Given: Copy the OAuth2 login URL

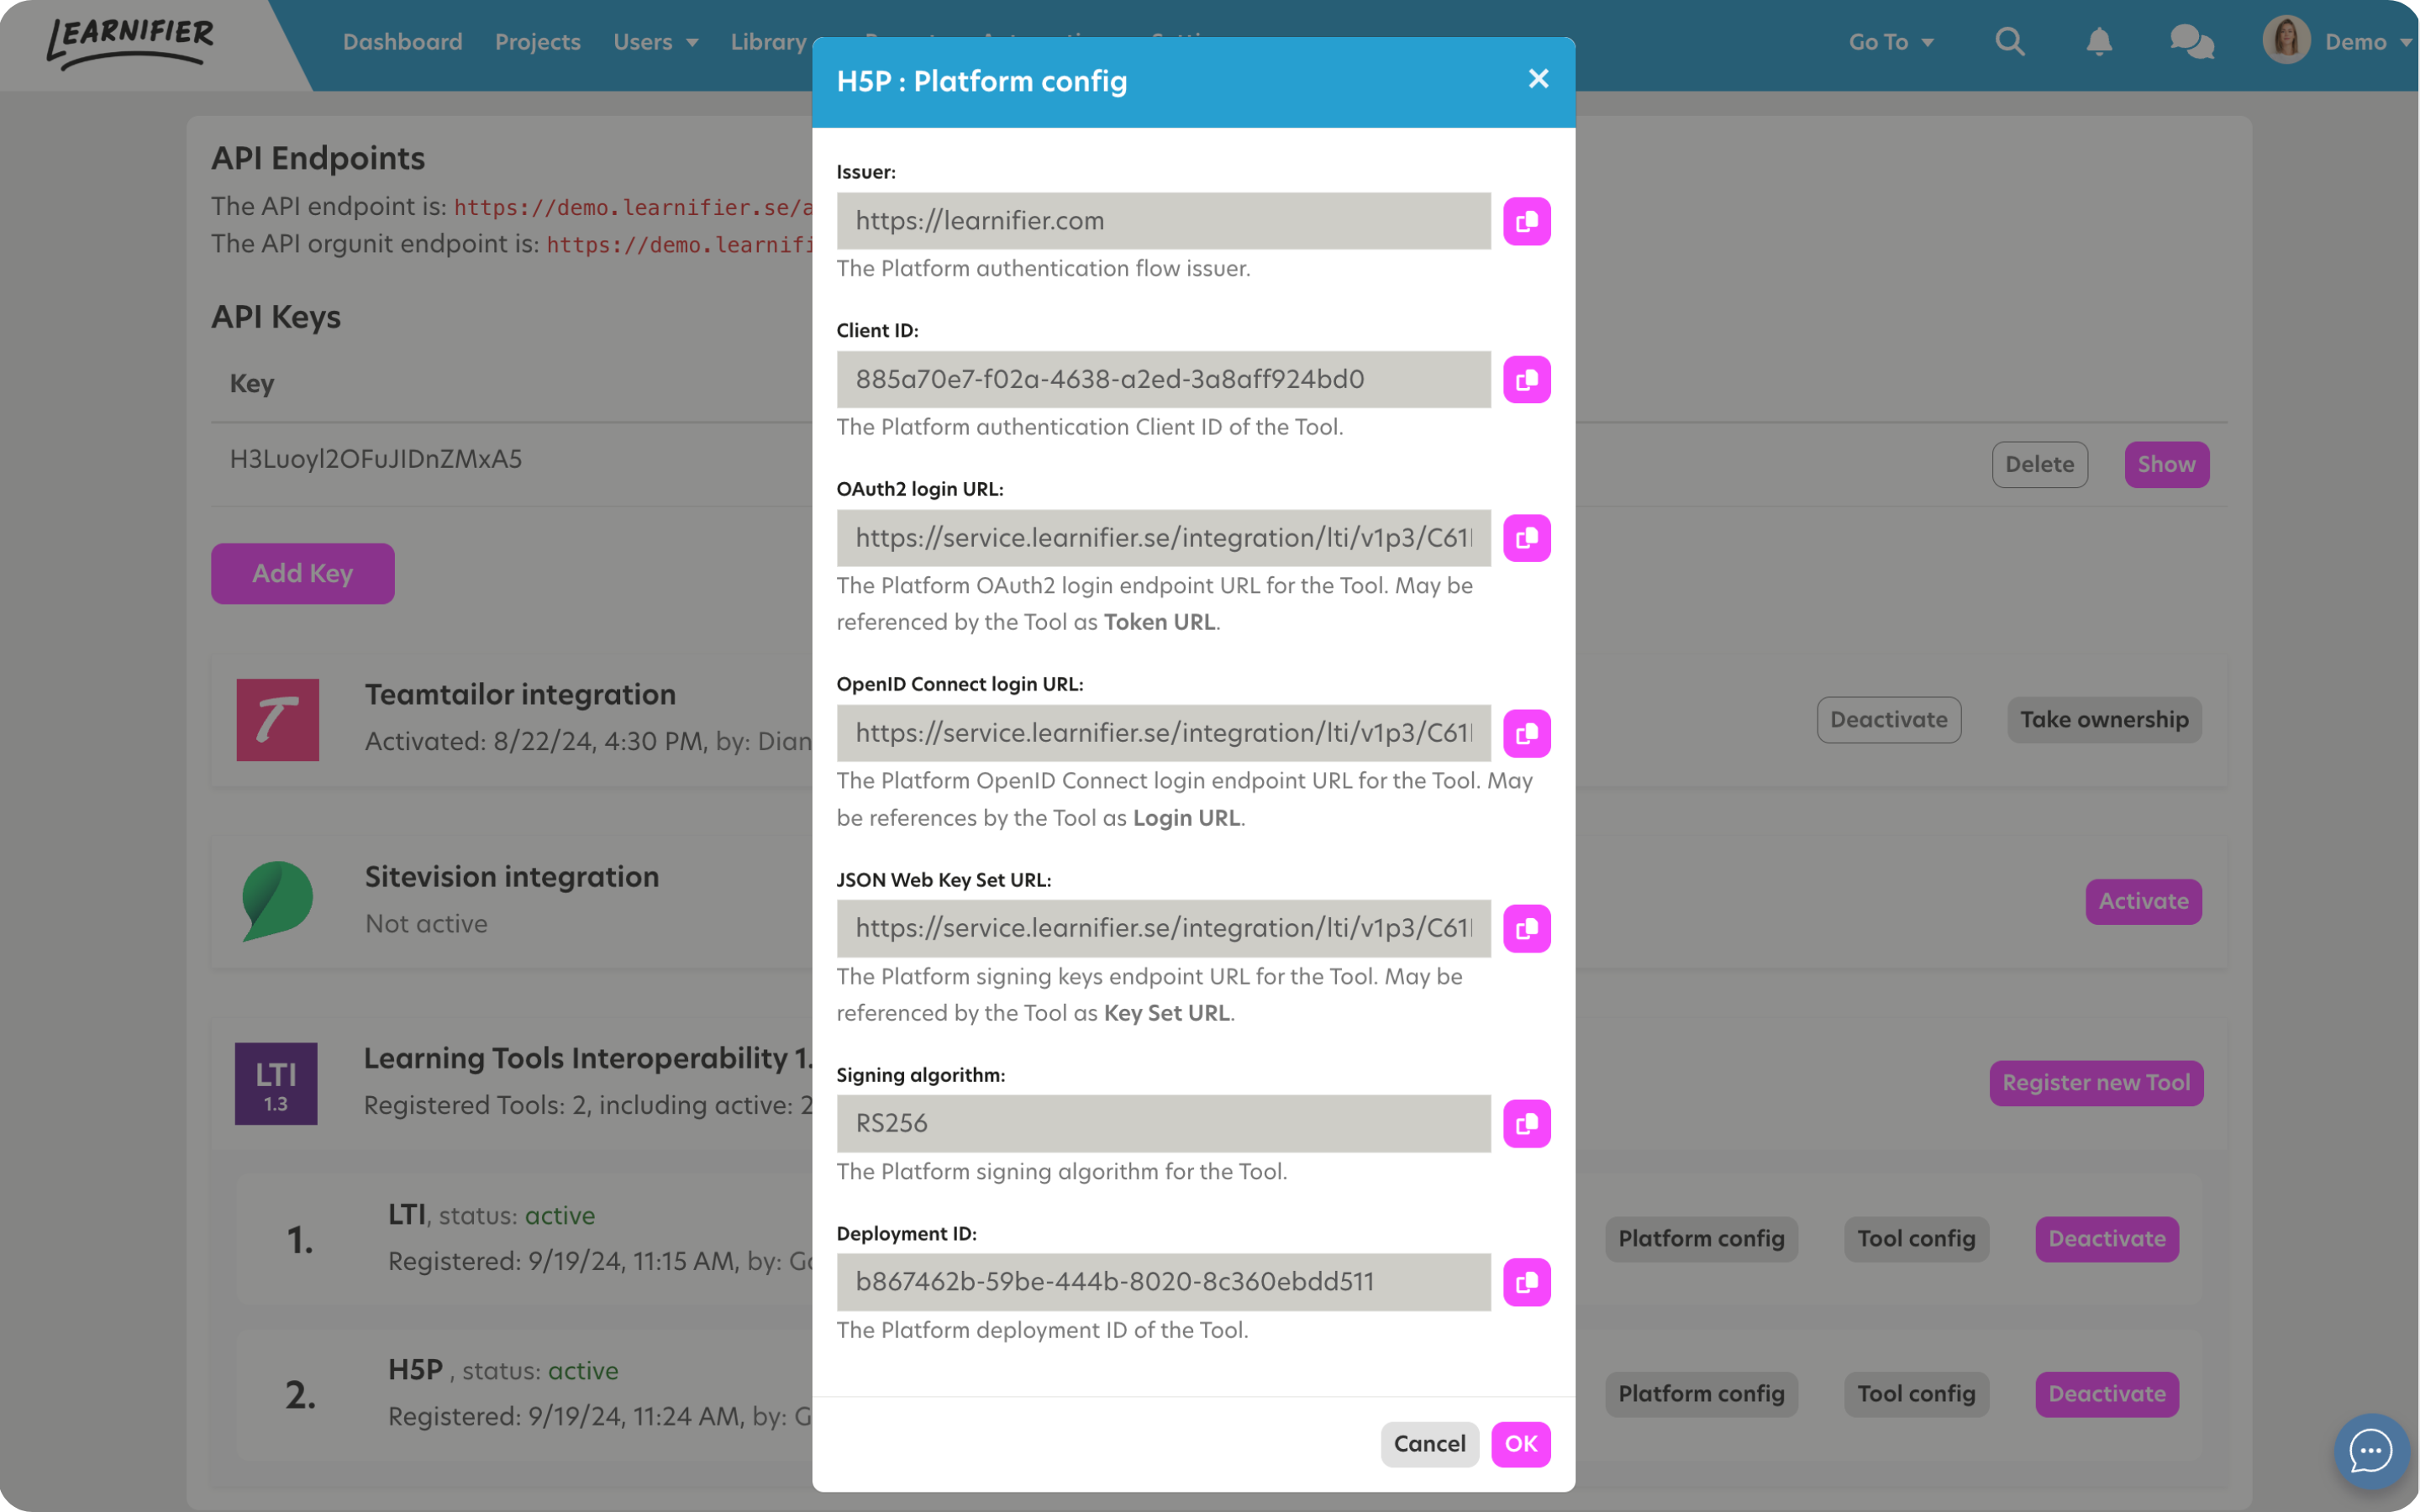Looking at the screenshot, I should point(1526,538).
